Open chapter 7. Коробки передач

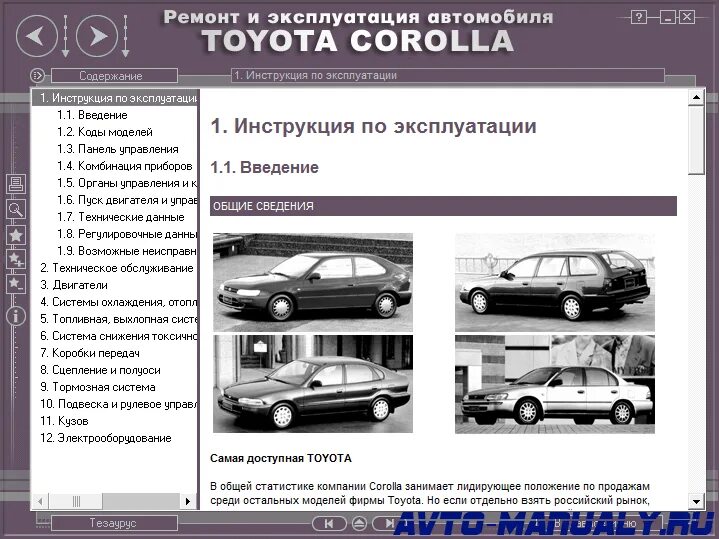coord(90,353)
